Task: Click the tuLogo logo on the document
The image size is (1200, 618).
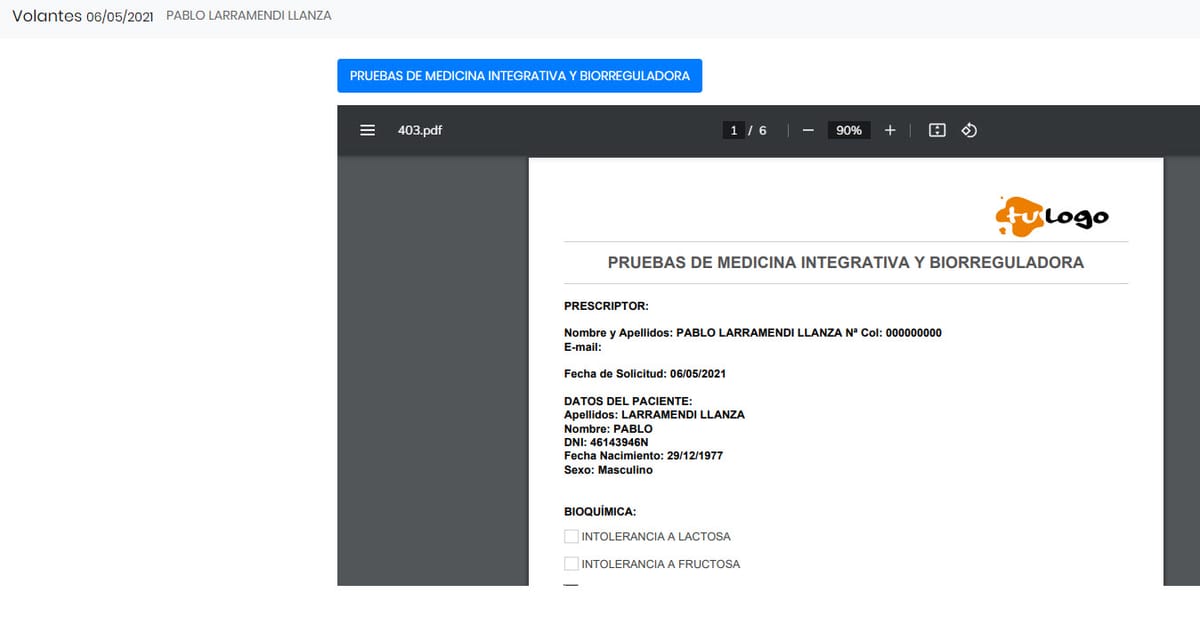Action: 1051,215
